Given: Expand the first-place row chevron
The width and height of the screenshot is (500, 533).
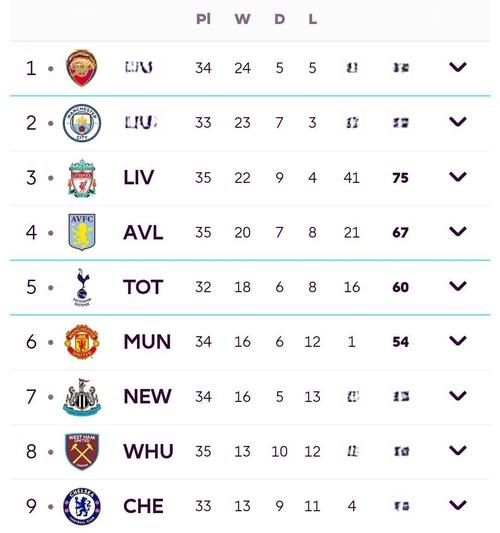Looking at the screenshot, I should click(458, 67).
